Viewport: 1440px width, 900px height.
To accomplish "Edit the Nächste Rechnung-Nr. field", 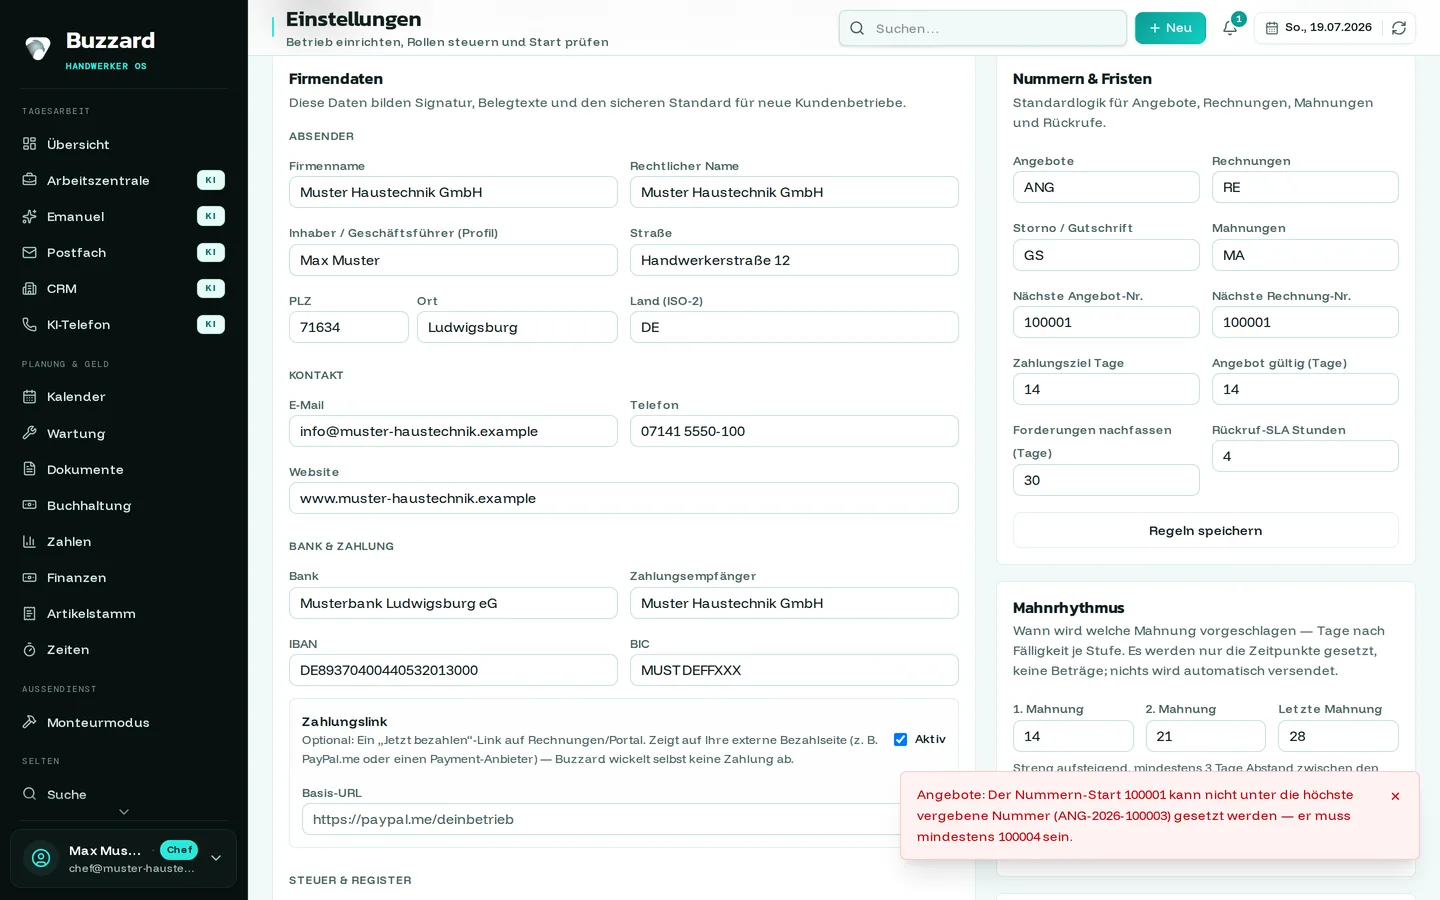I will click(x=1305, y=322).
